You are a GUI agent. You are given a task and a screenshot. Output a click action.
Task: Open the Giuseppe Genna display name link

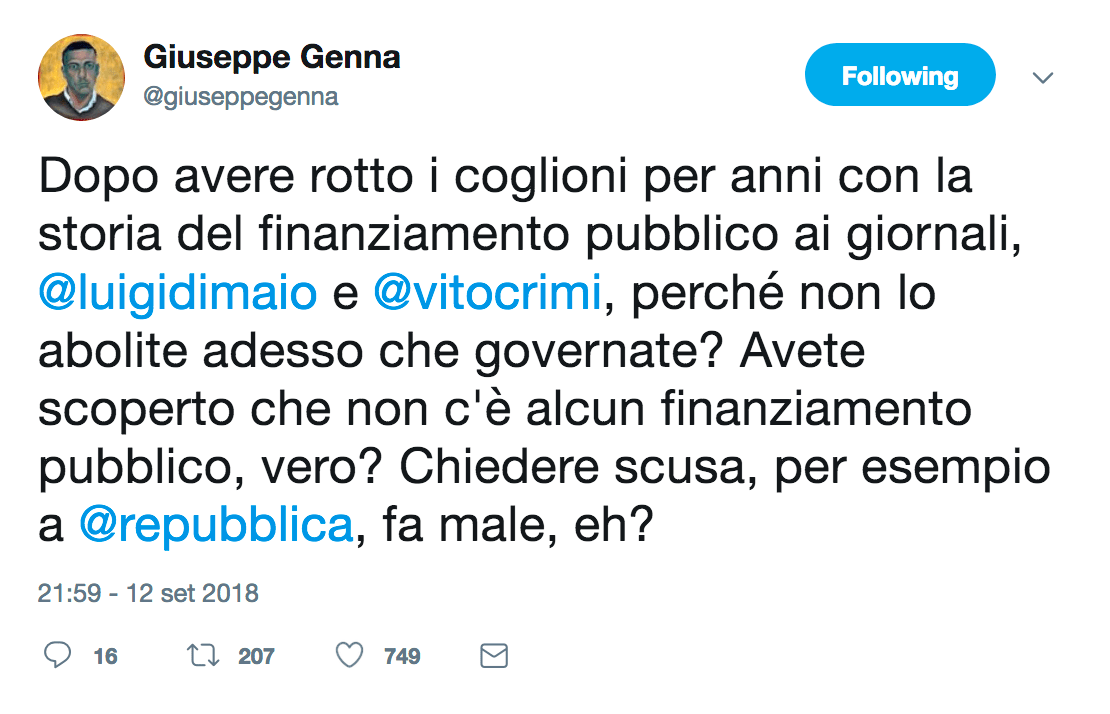click(x=272, y=57)
